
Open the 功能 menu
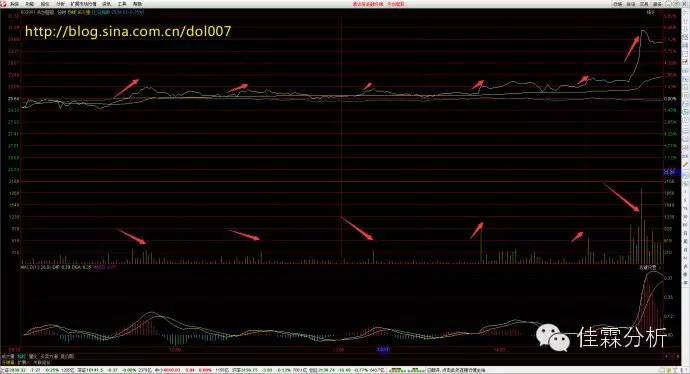29,4
